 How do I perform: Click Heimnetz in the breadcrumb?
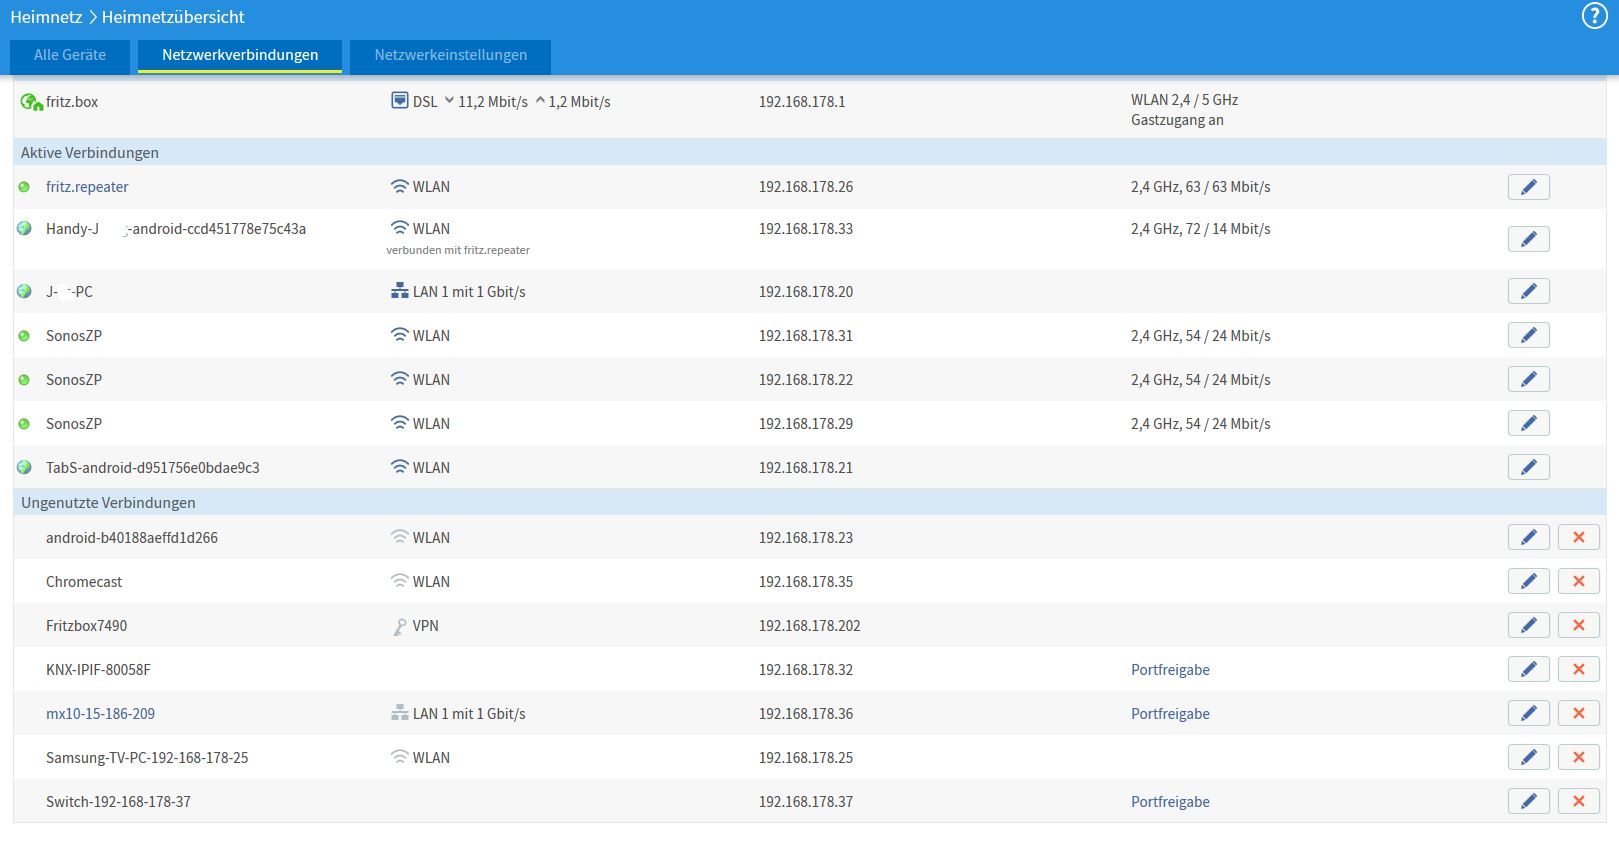pos(46,17)
